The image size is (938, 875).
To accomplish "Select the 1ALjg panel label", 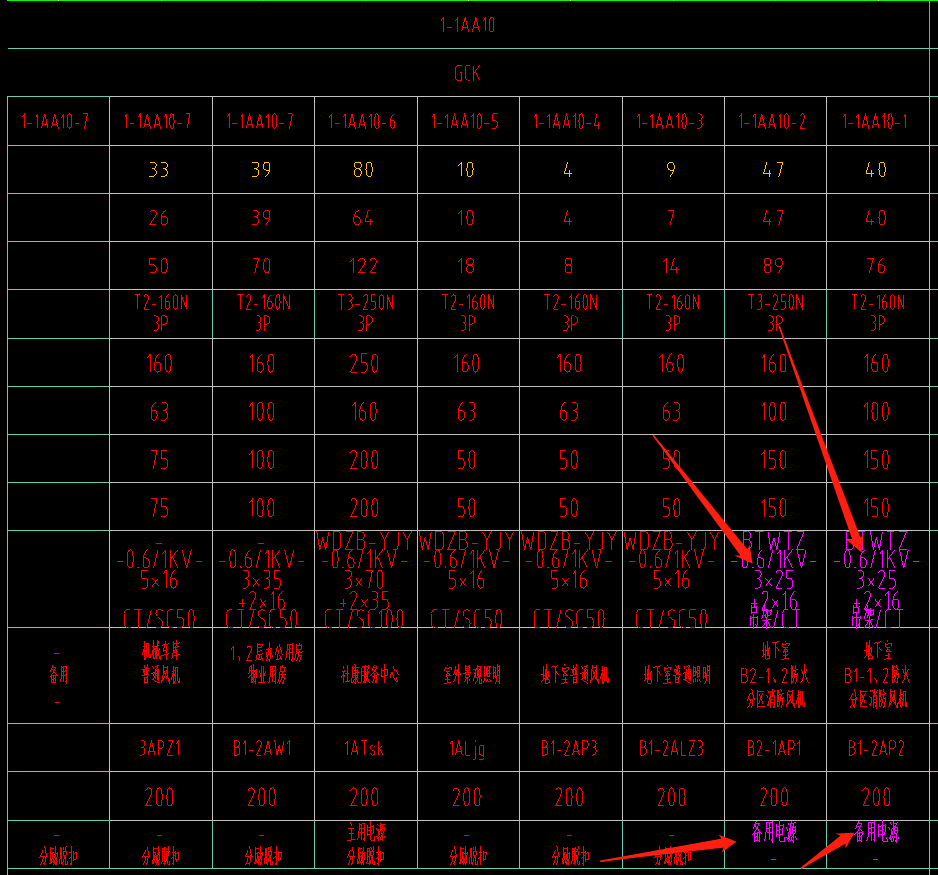I will coord(467,749).
